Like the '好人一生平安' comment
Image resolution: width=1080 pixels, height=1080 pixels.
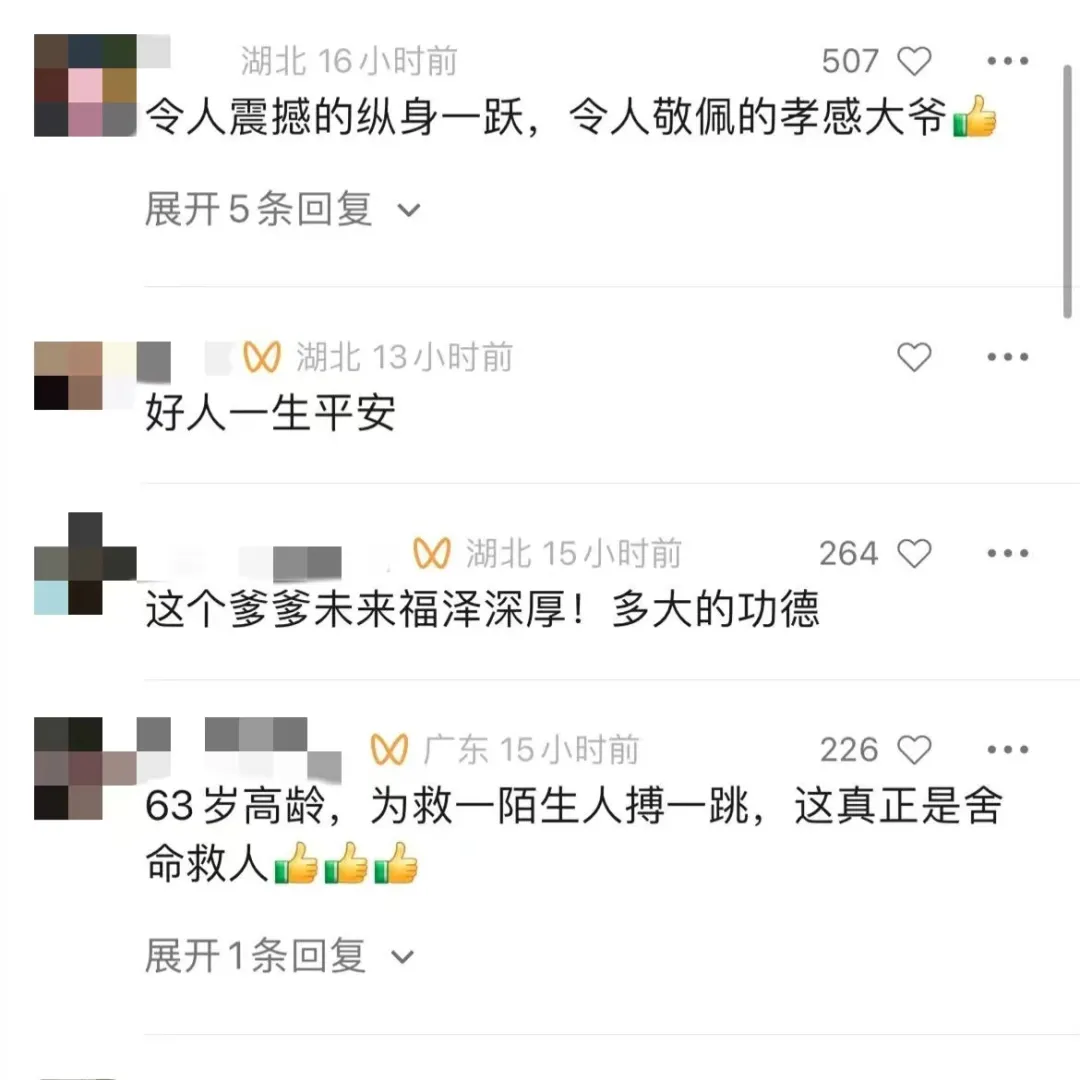click(913, 357)
